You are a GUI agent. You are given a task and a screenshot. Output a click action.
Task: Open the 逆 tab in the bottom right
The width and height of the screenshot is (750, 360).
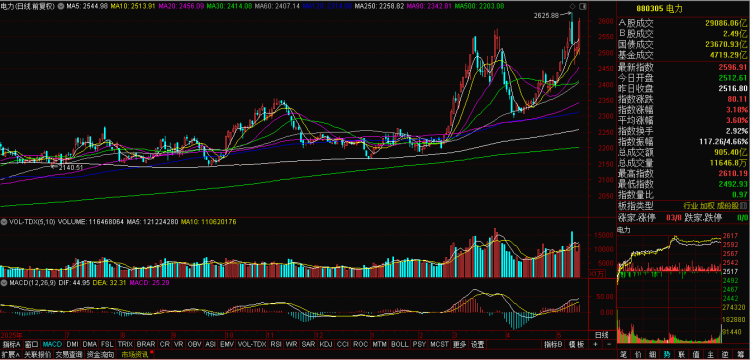click(x=726, y=354)
